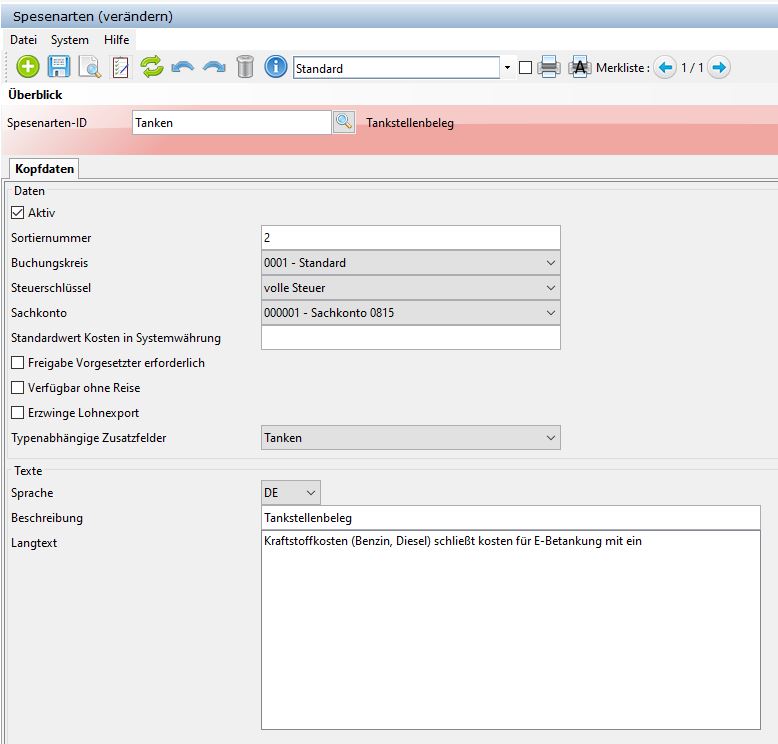Tick the Verfügbar ohne Reise checkbox

tap(18, 388)
